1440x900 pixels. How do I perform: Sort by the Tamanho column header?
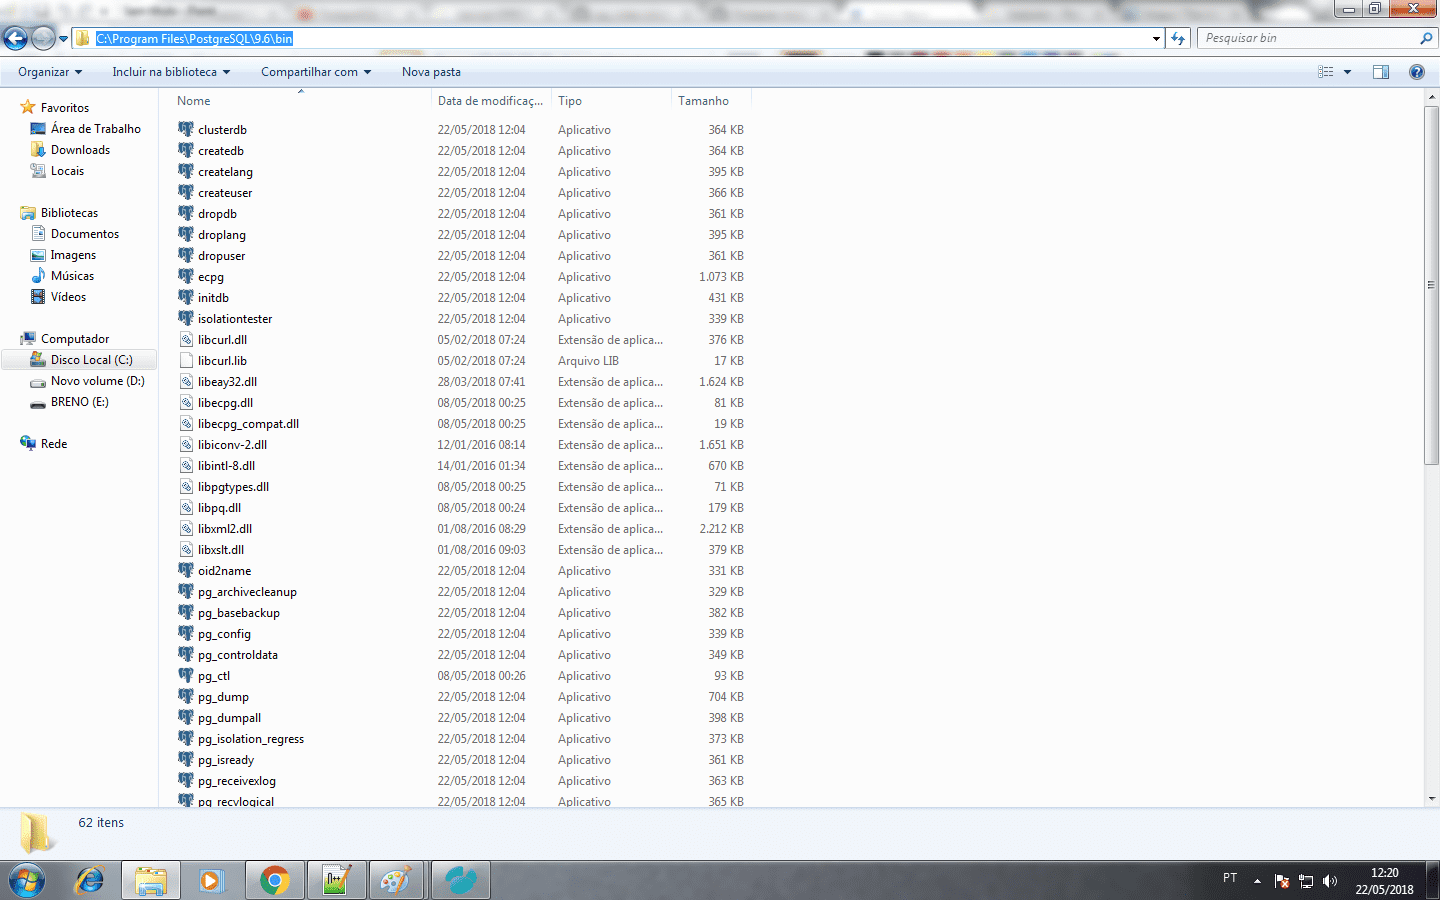point(710,101)
